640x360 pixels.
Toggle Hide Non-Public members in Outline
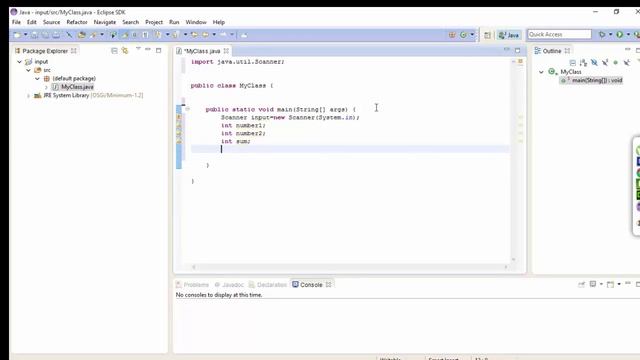tap(616, 62)
